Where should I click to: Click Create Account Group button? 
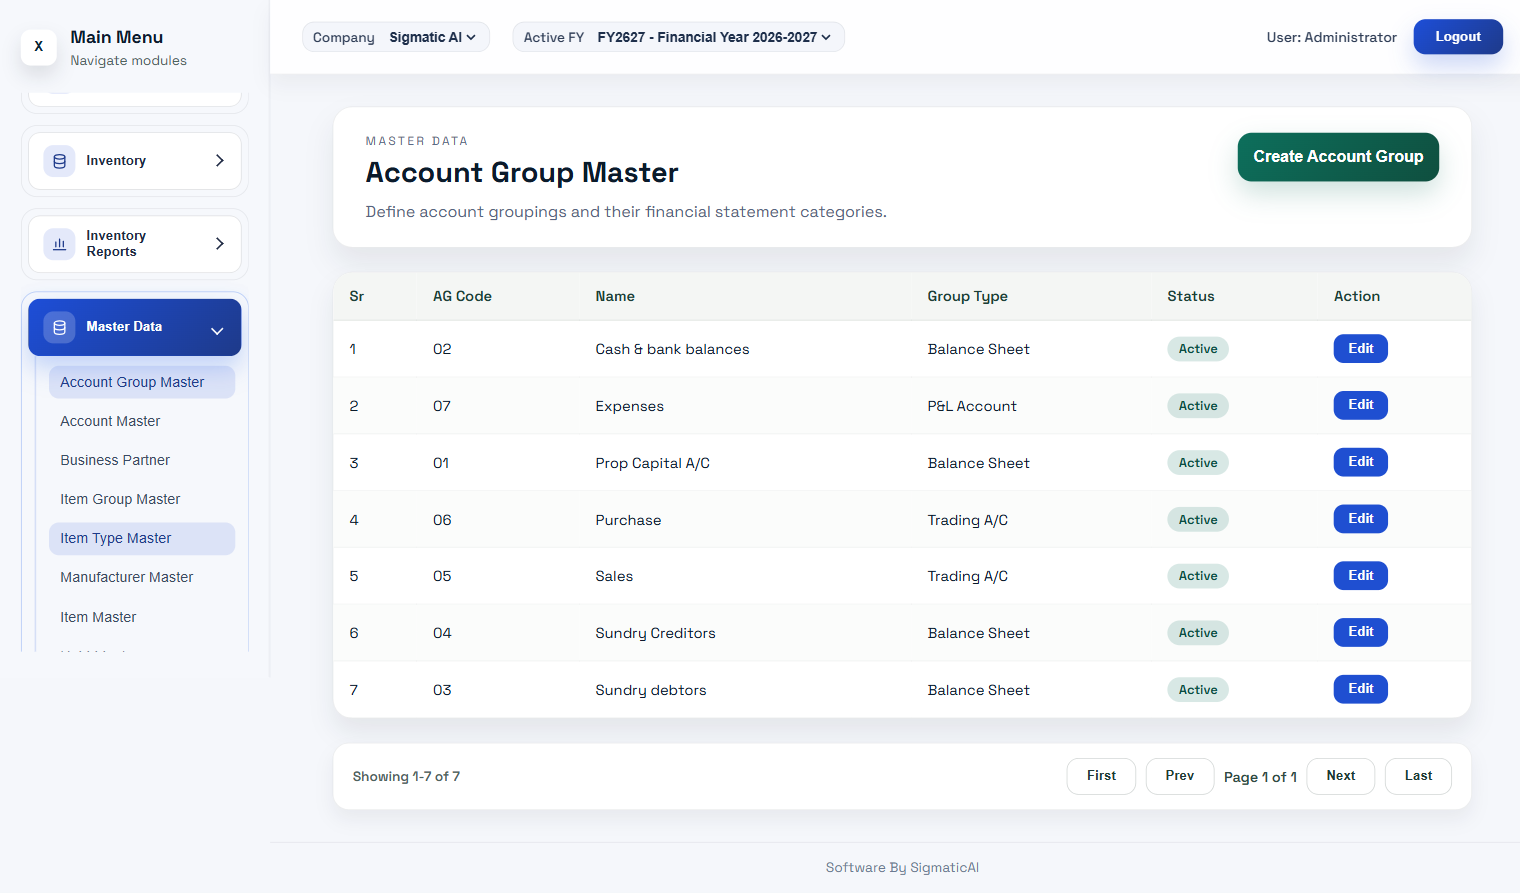[x=1338, y=157]
